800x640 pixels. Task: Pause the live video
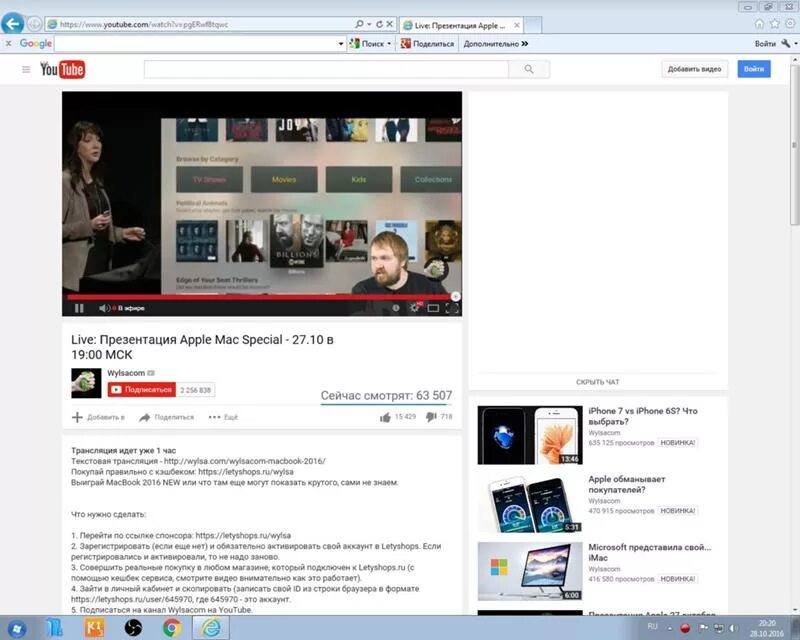pyautogui.click(x=79, y=308)
